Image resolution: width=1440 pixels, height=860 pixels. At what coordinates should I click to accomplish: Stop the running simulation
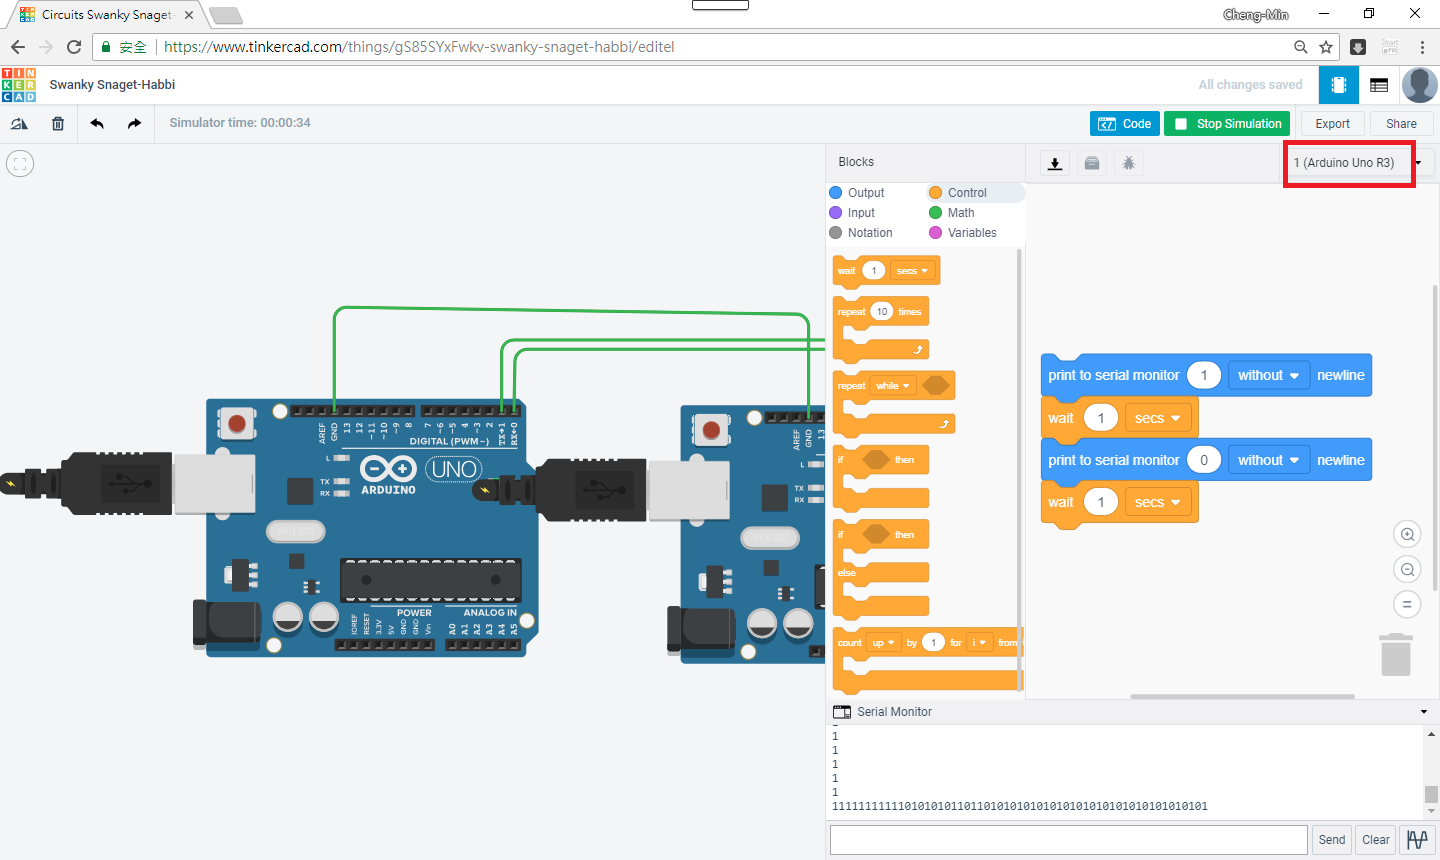[1226, 123]
